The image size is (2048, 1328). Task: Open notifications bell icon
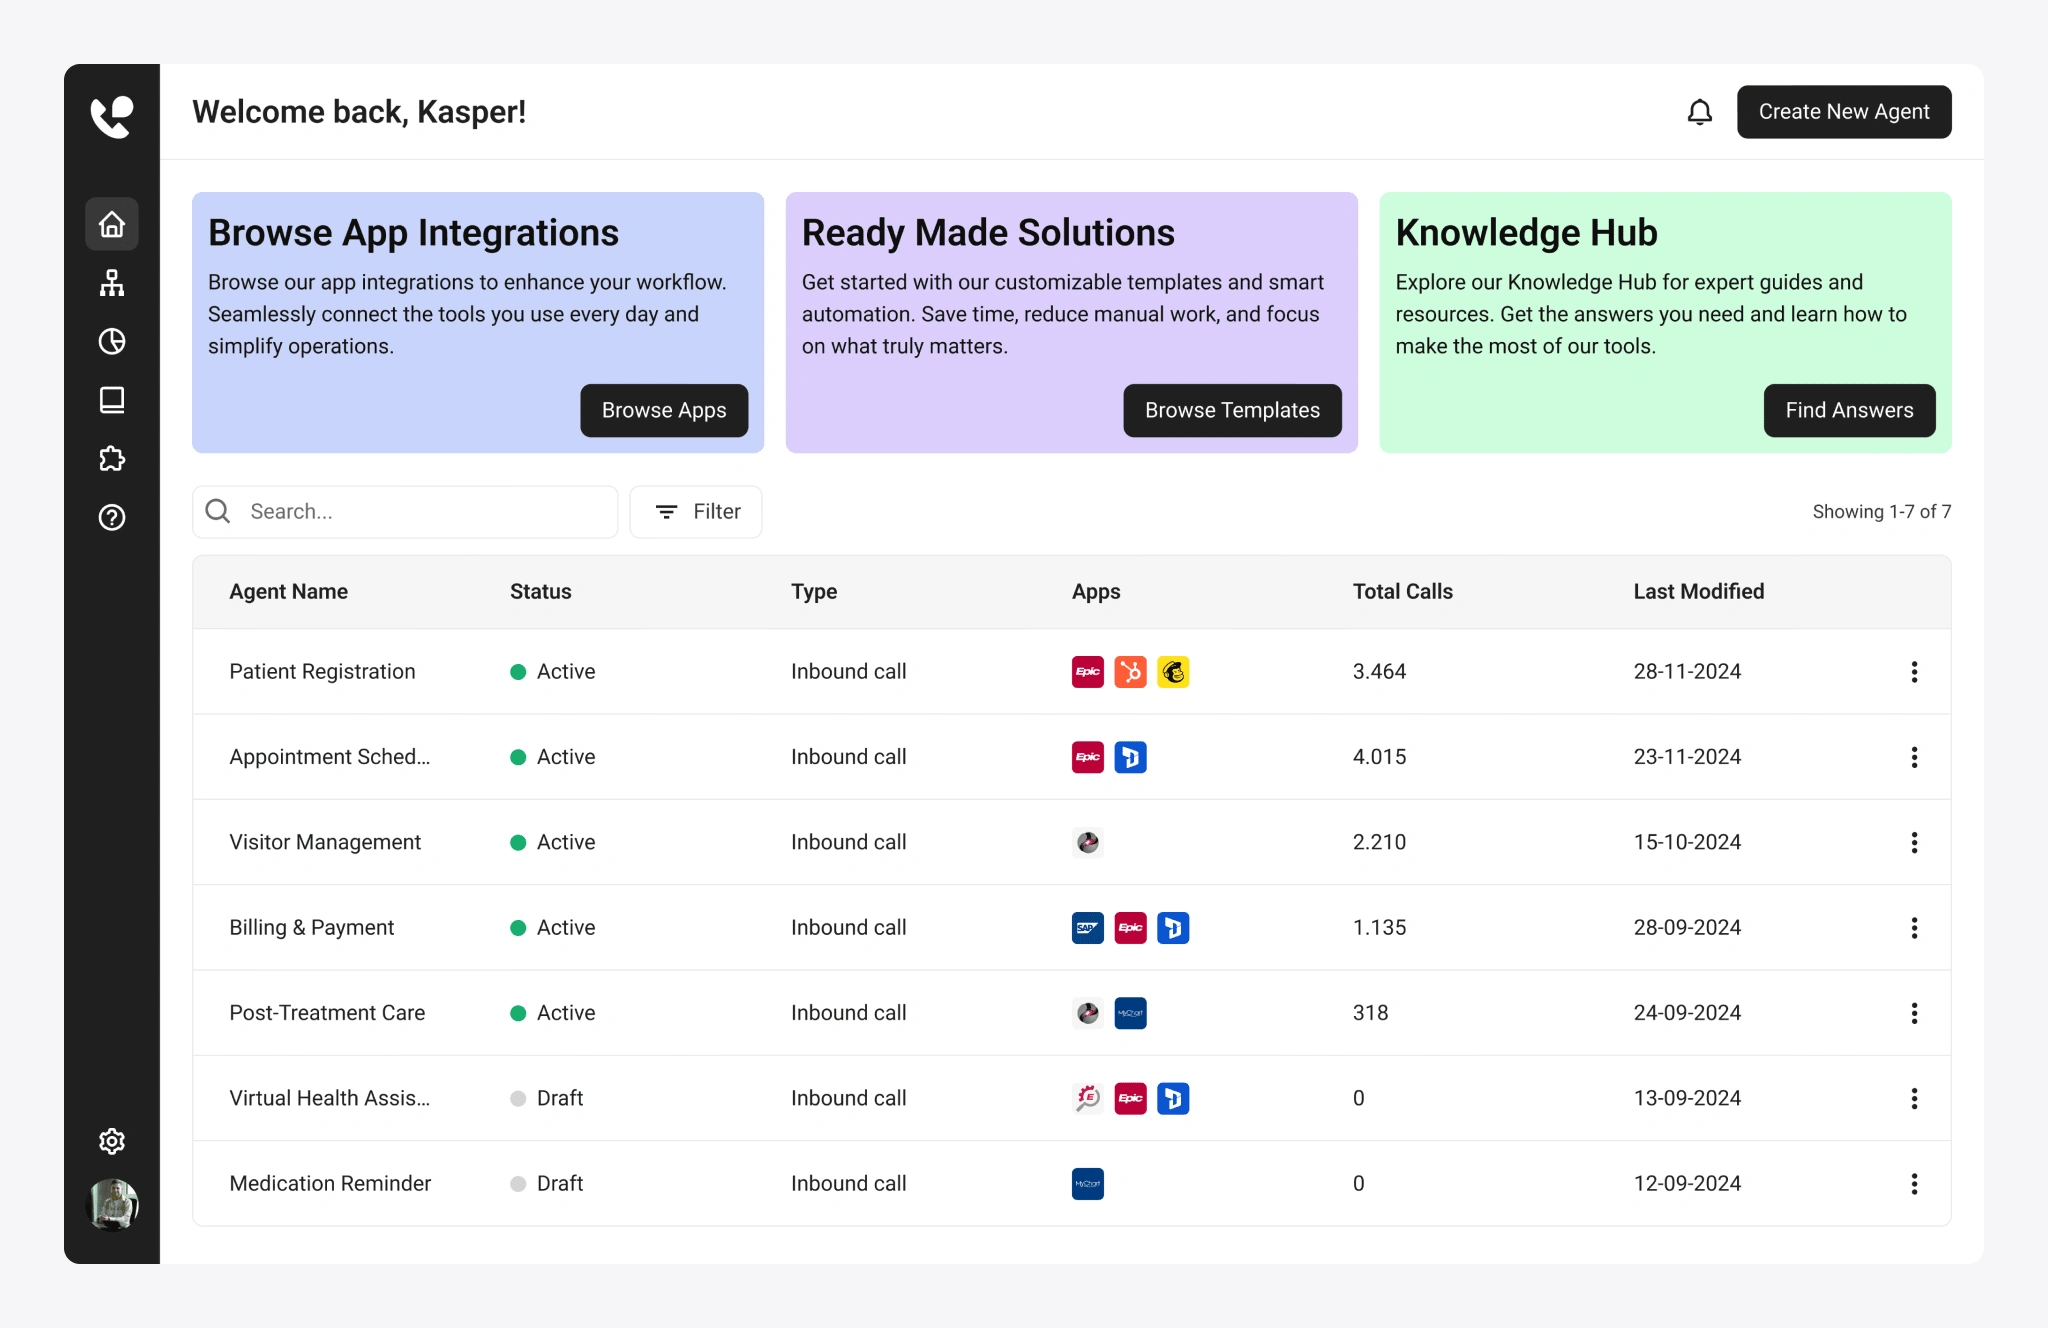coord(1700,112)
